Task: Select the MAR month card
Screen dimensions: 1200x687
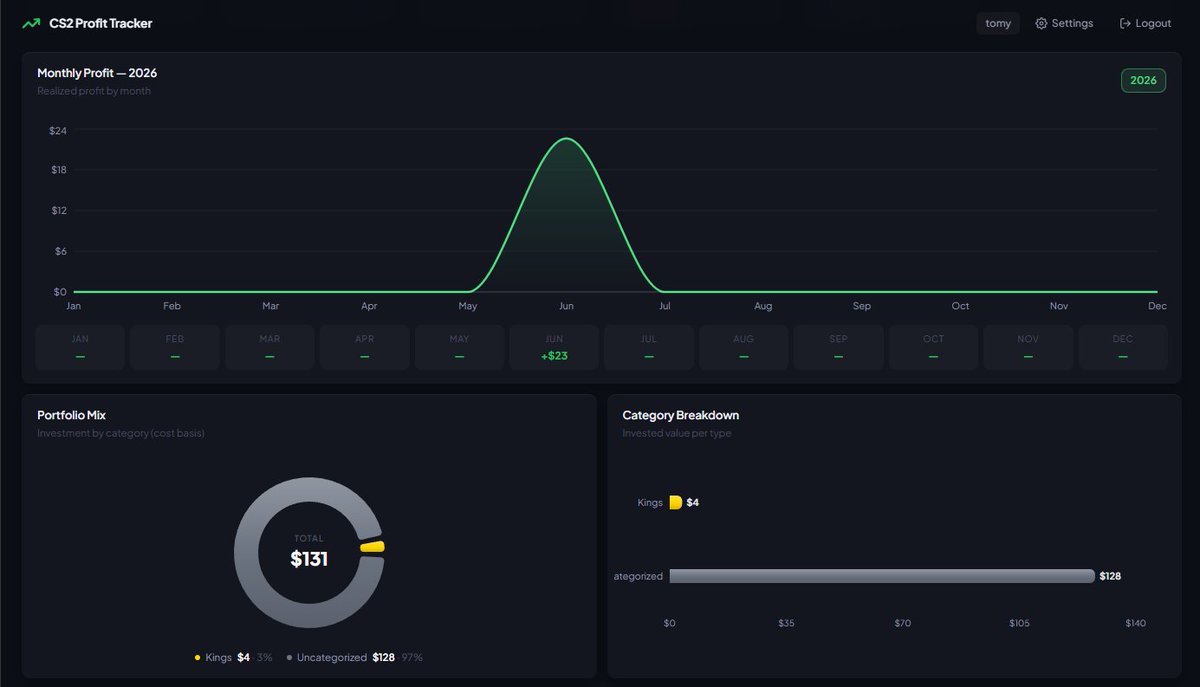Action: point(270,347)
